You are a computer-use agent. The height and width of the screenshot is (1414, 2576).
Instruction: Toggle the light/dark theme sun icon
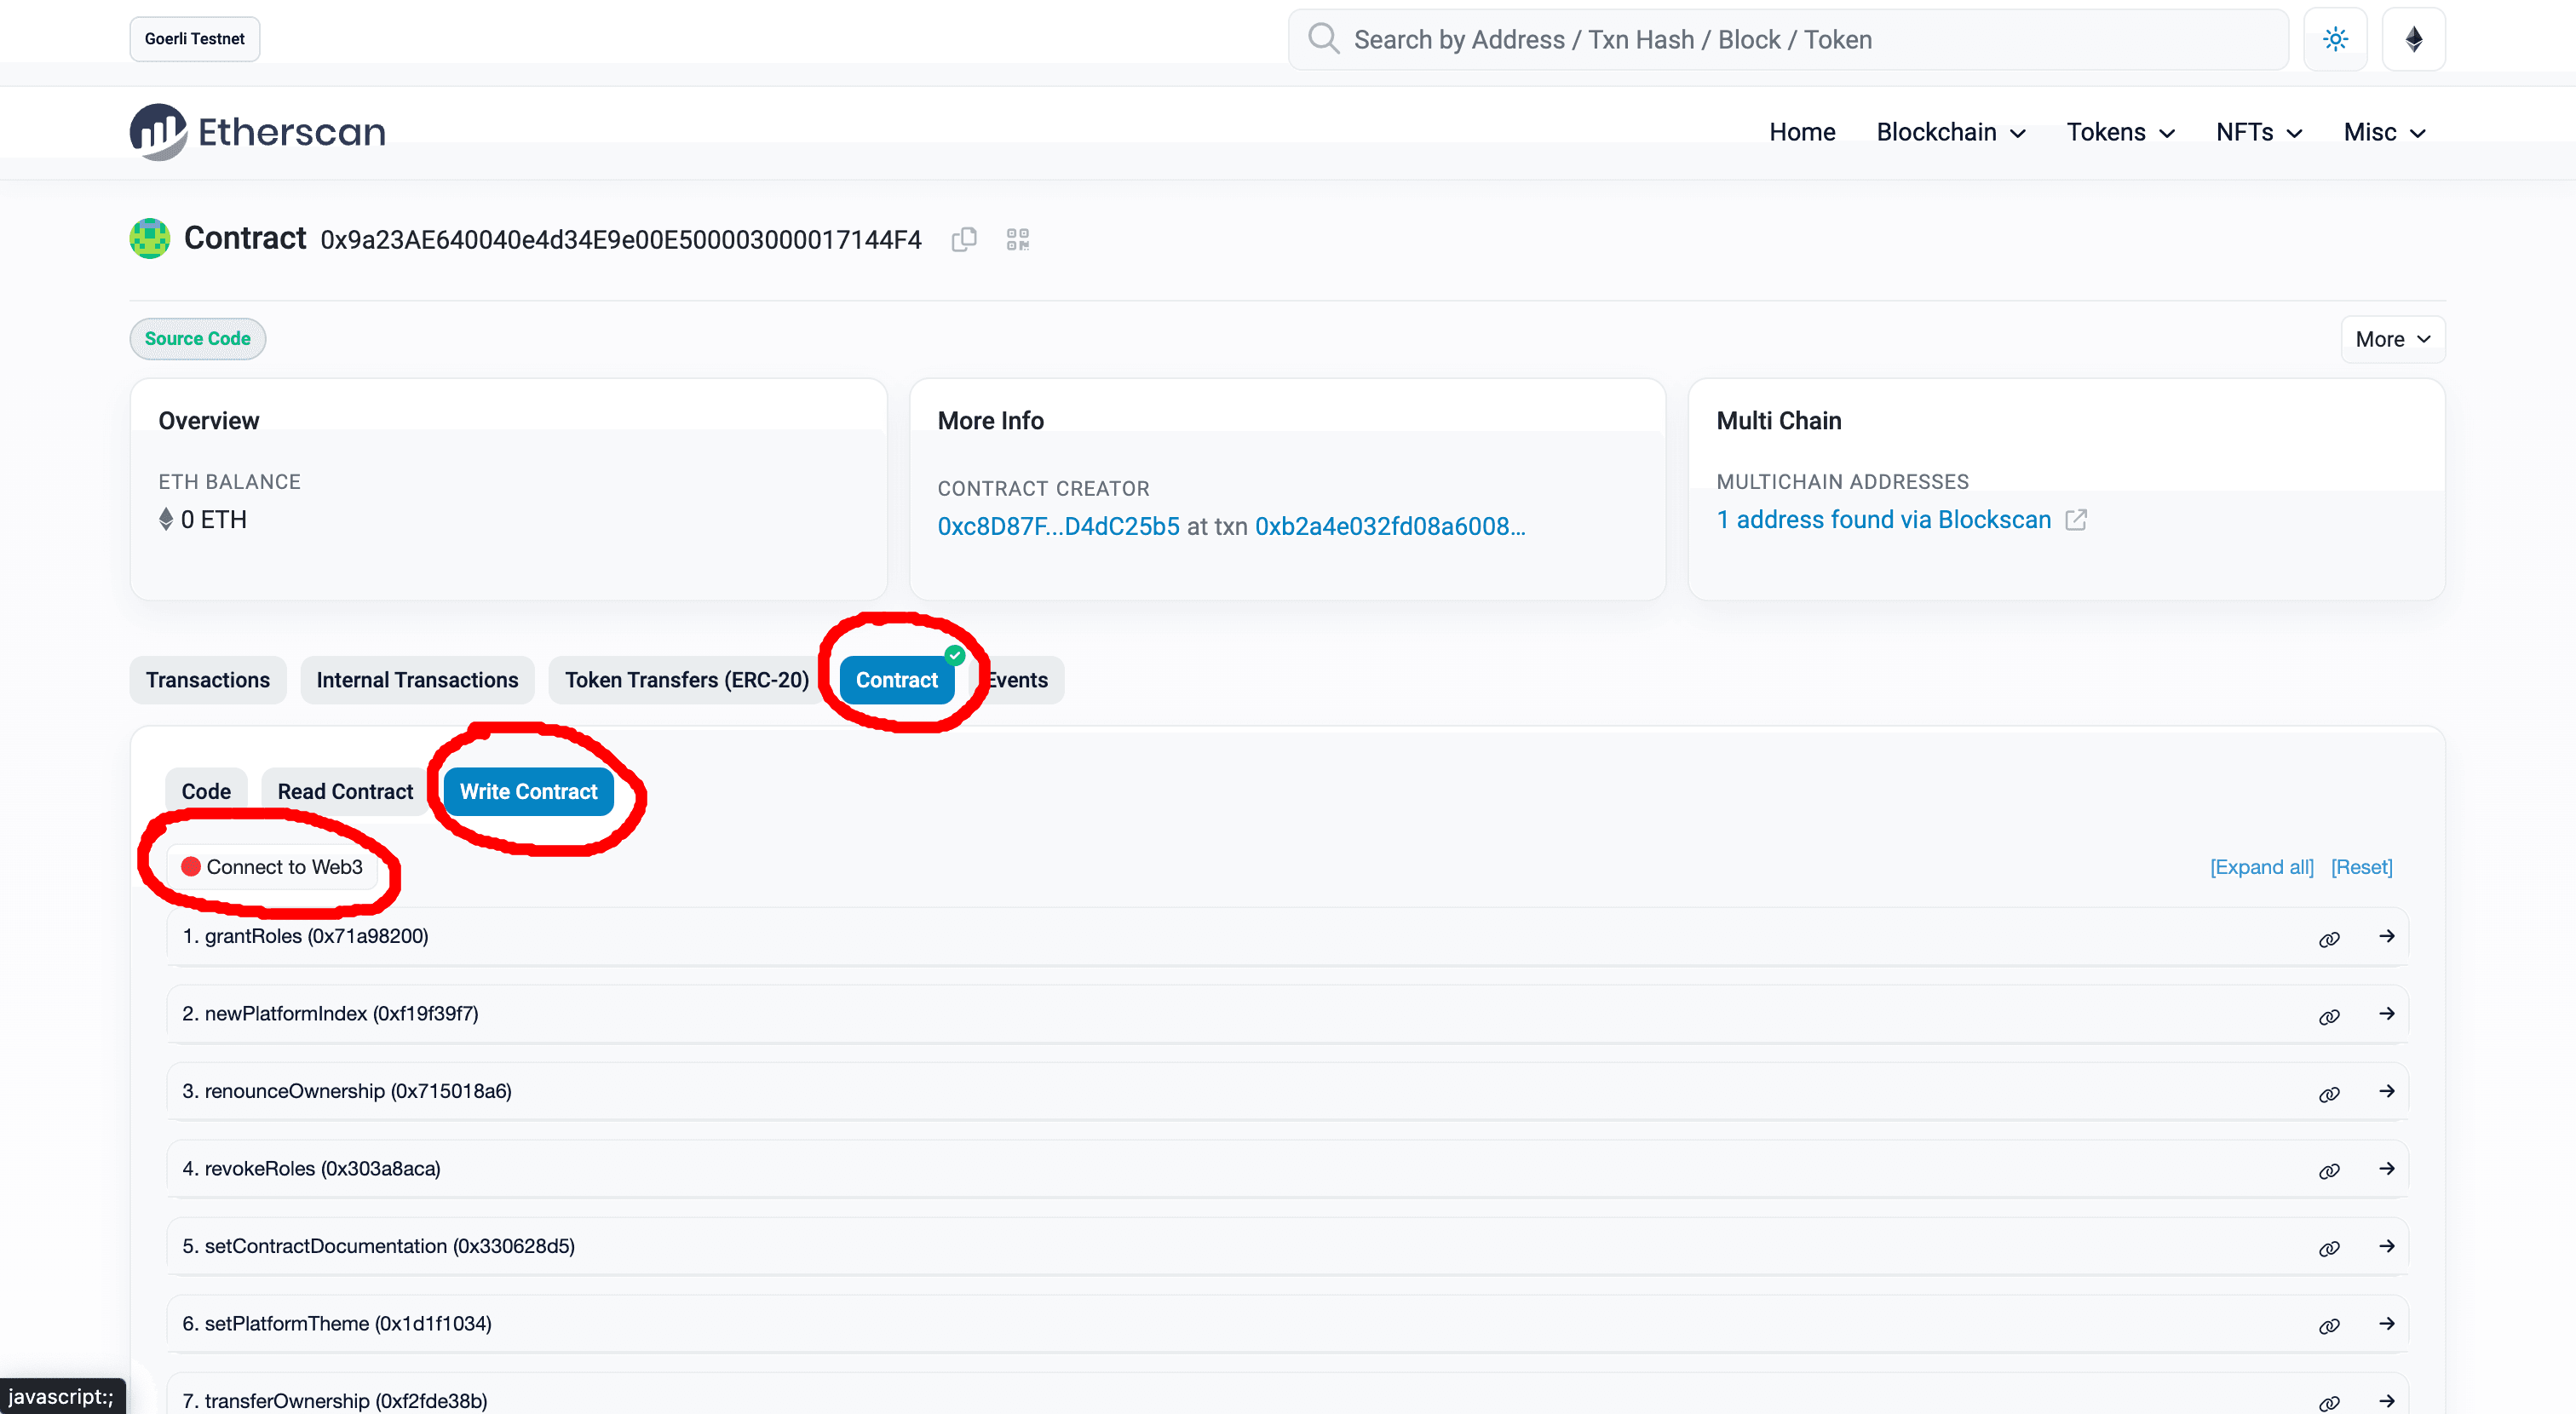tap(2335, 39)
